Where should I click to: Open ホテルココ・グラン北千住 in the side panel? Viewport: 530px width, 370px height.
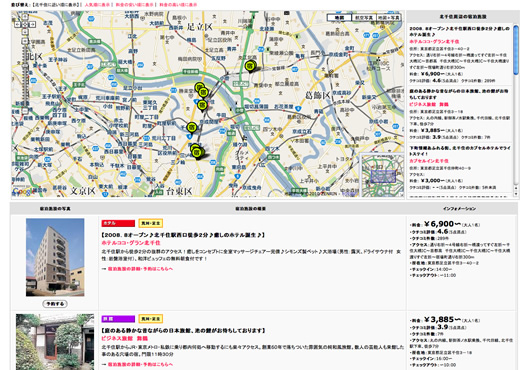pyautogui.click(x=434, y=42)
